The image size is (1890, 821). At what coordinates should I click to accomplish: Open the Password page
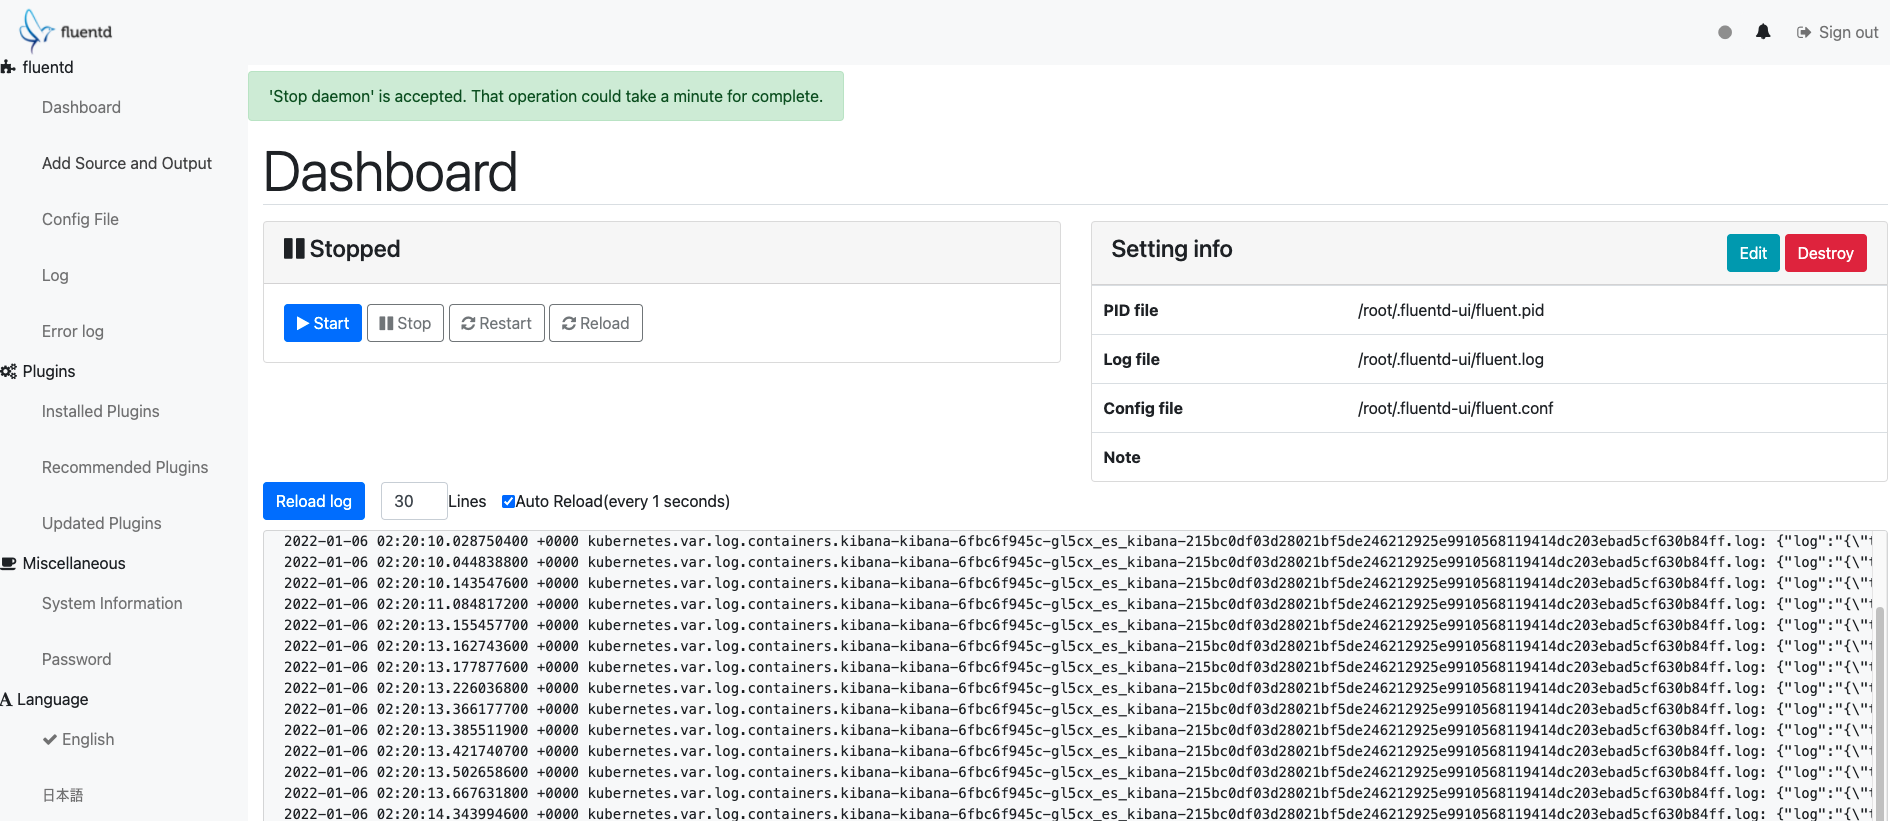point(76,659)
